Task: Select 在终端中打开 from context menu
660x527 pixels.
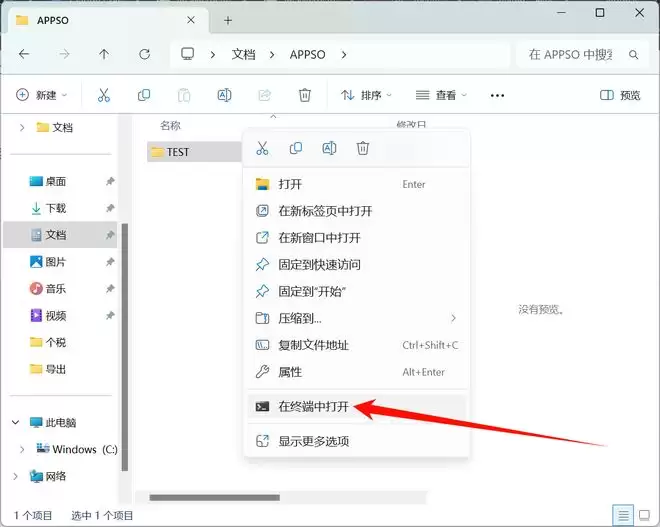Action: [313, 407]
